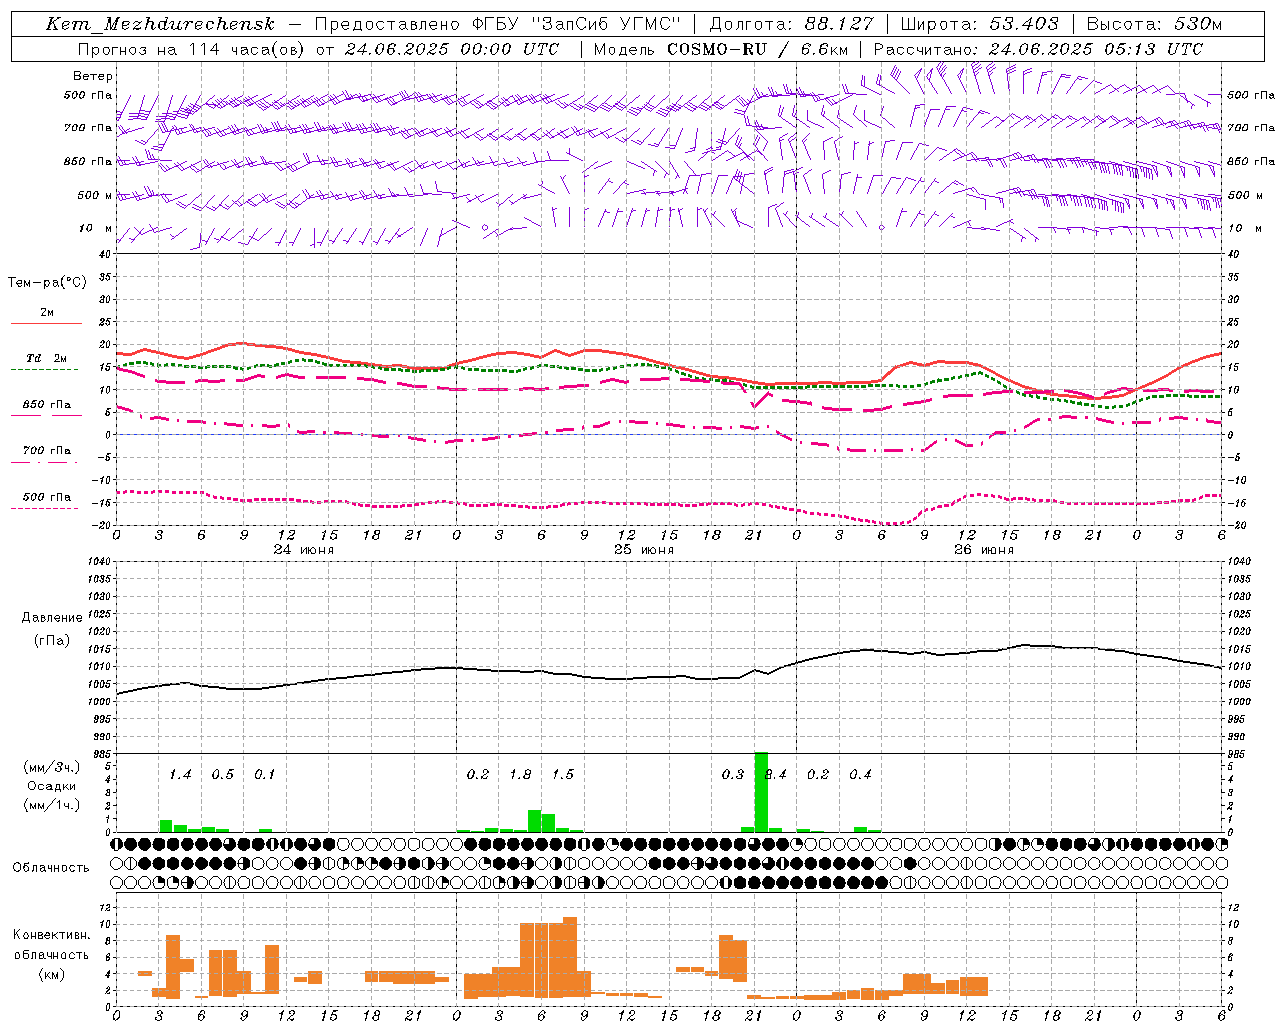Image resolution: width=1280 pixels, height=1024 pixels.
Task: Click the 700 гПа temperature legend entry
Action: click(46, 451)
